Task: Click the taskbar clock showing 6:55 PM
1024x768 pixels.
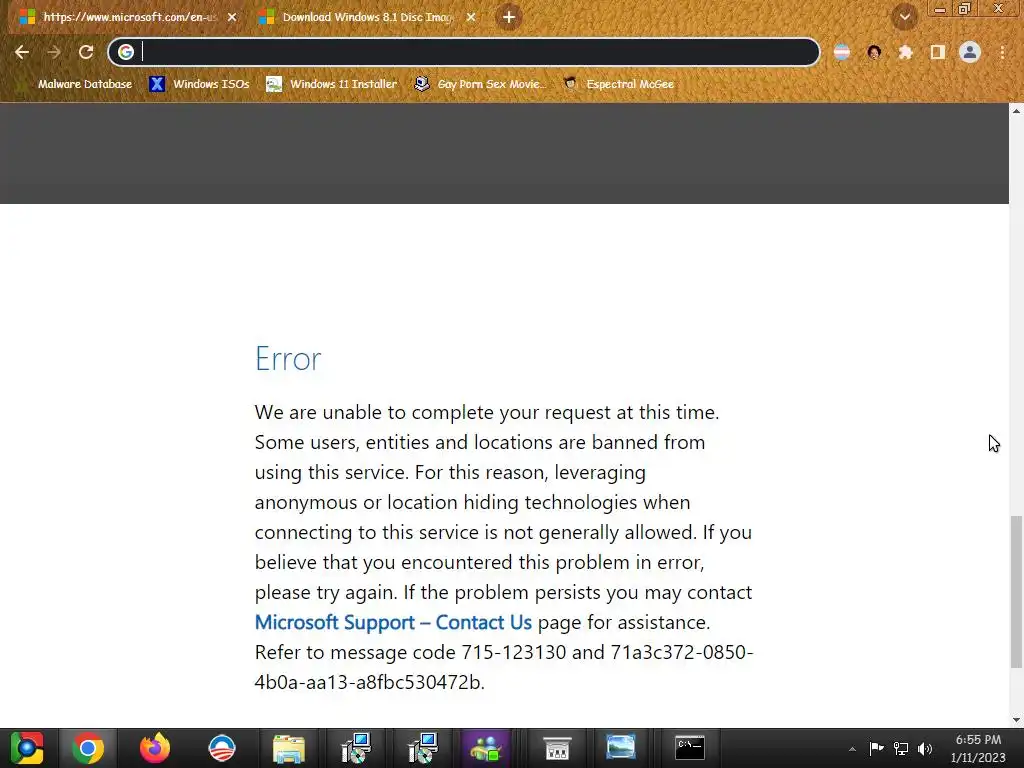Action: pos(978,748)
